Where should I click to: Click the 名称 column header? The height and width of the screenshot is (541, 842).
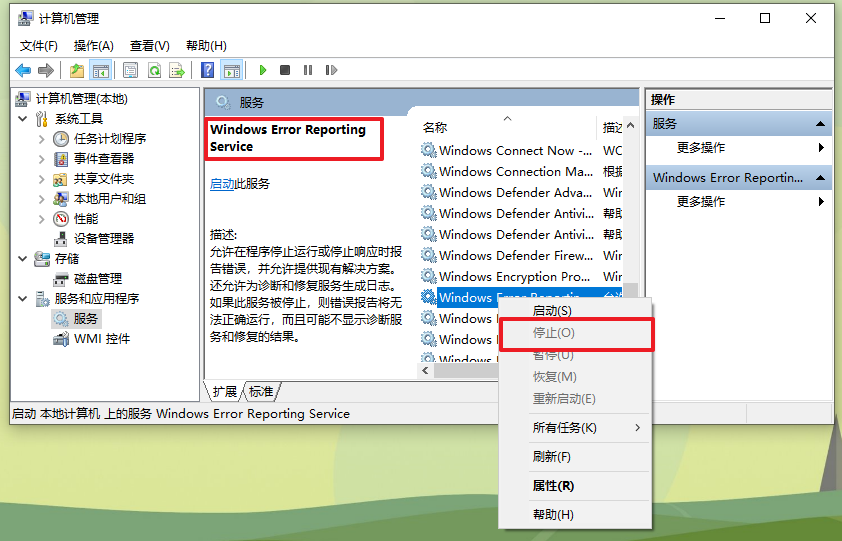tap(435, 127)
